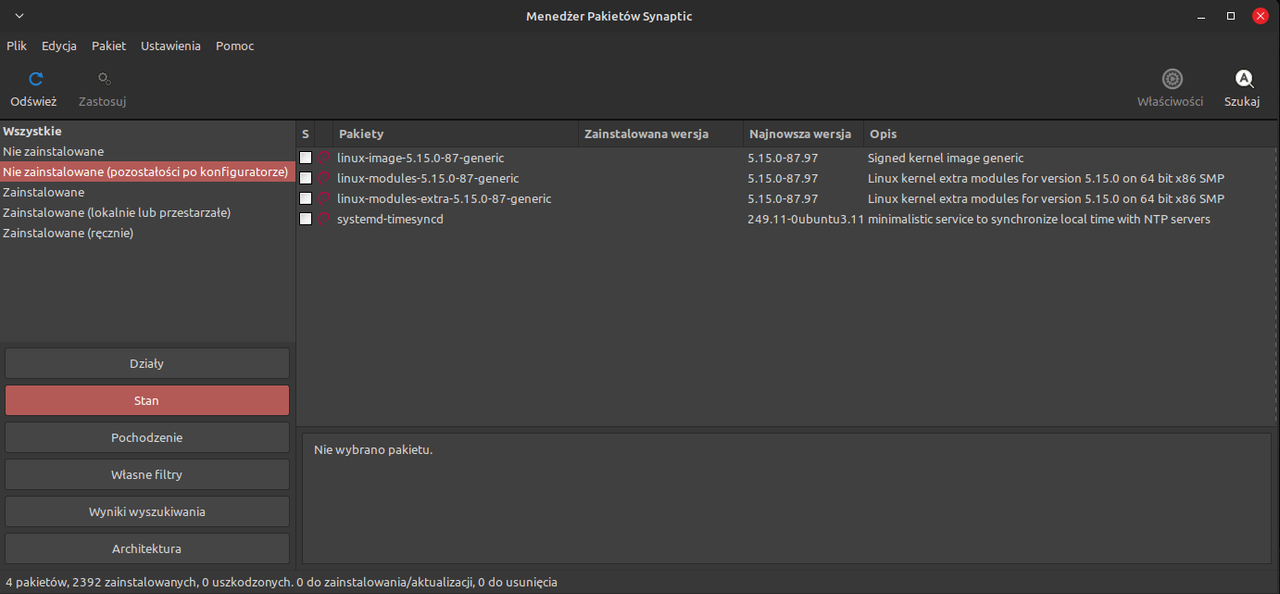Sort by the S column header
Image resolution: width=1280 pixels, height=594 pixels.
[x=306, y=133]
